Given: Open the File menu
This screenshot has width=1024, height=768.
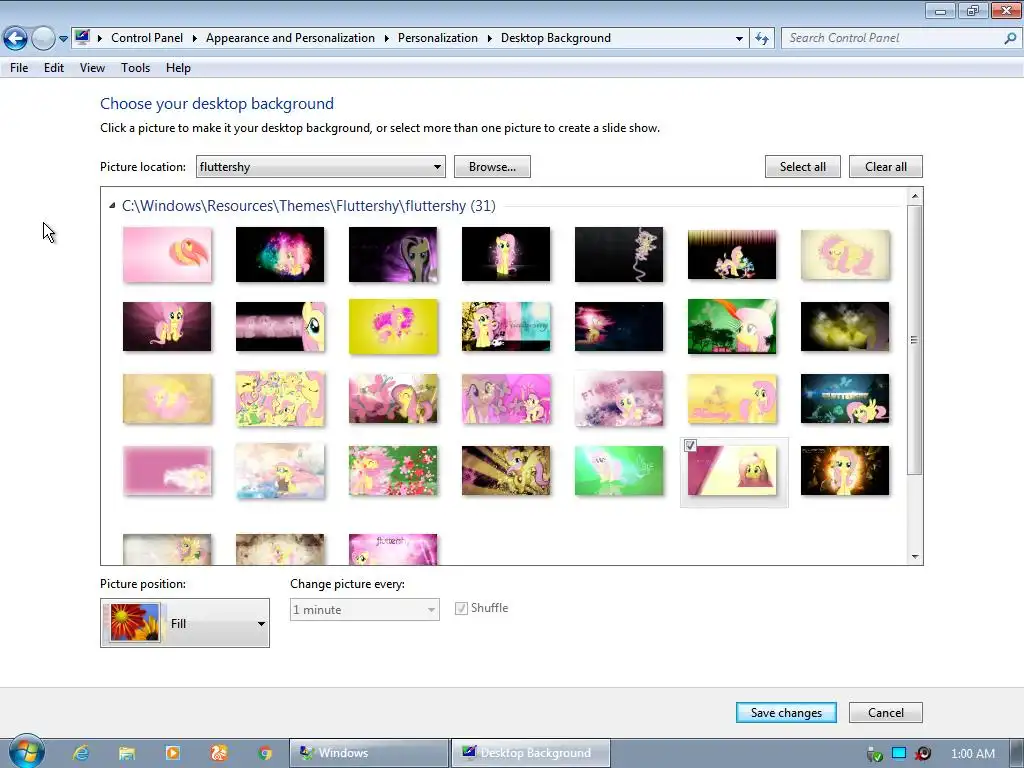Looking at the screenshot, I should coord(19,68).
